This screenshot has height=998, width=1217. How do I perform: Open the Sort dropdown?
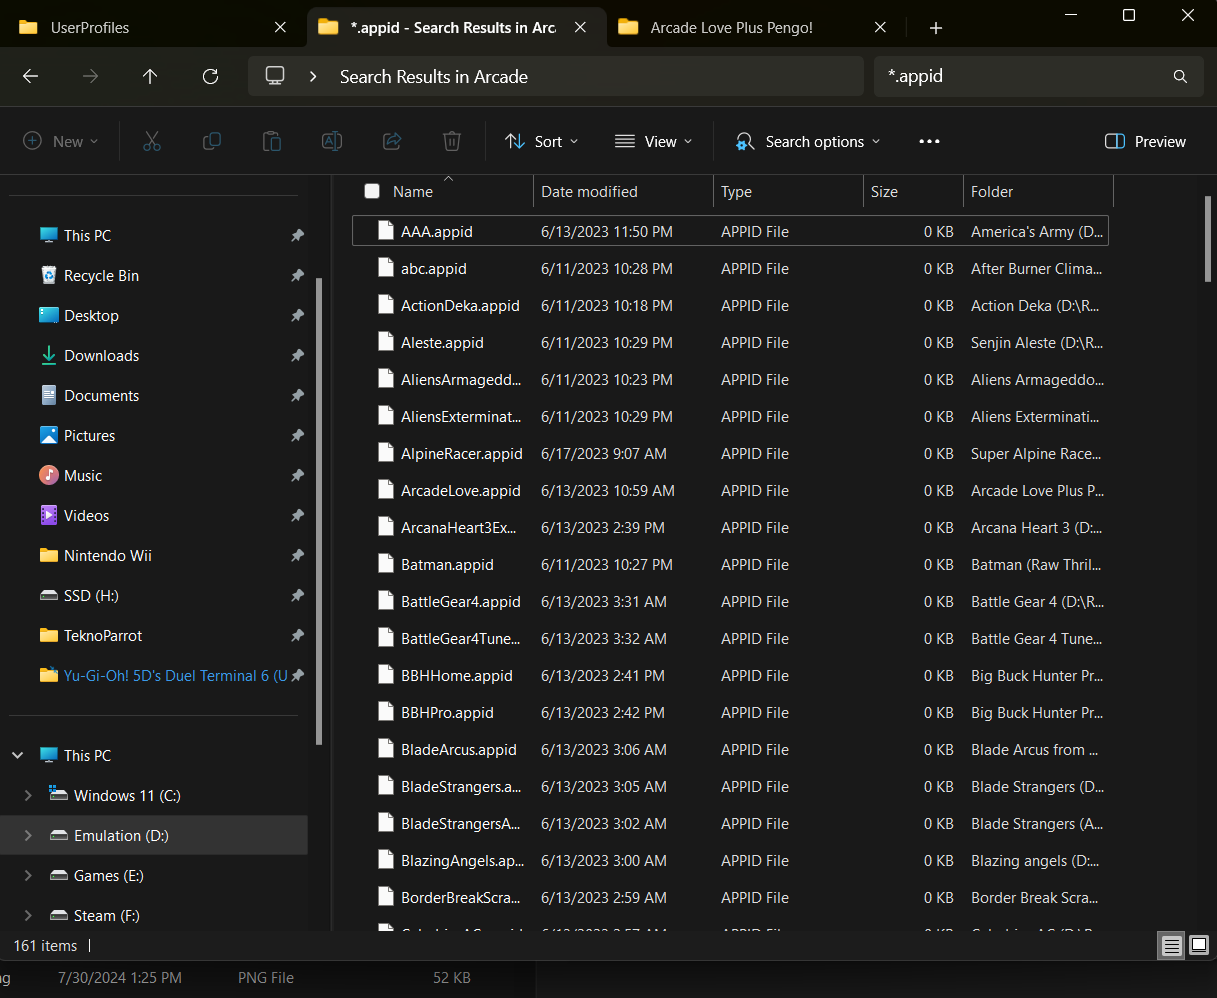tap(542, 141)
